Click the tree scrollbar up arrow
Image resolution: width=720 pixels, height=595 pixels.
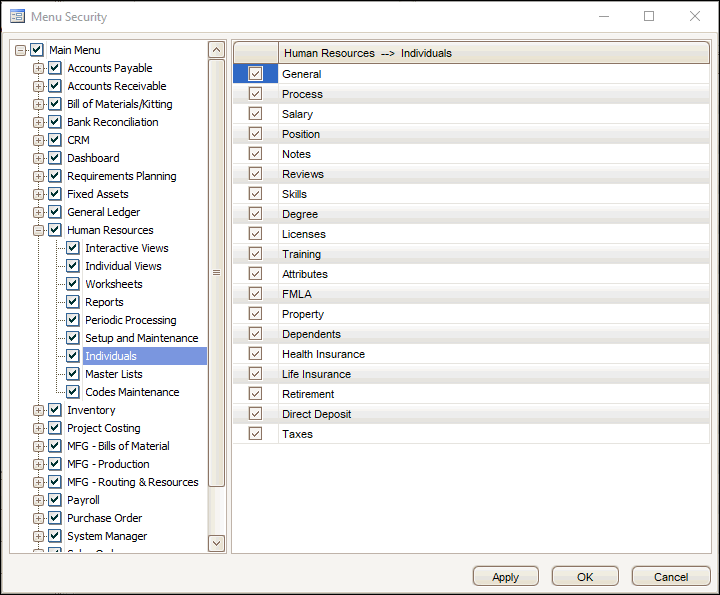216,50
